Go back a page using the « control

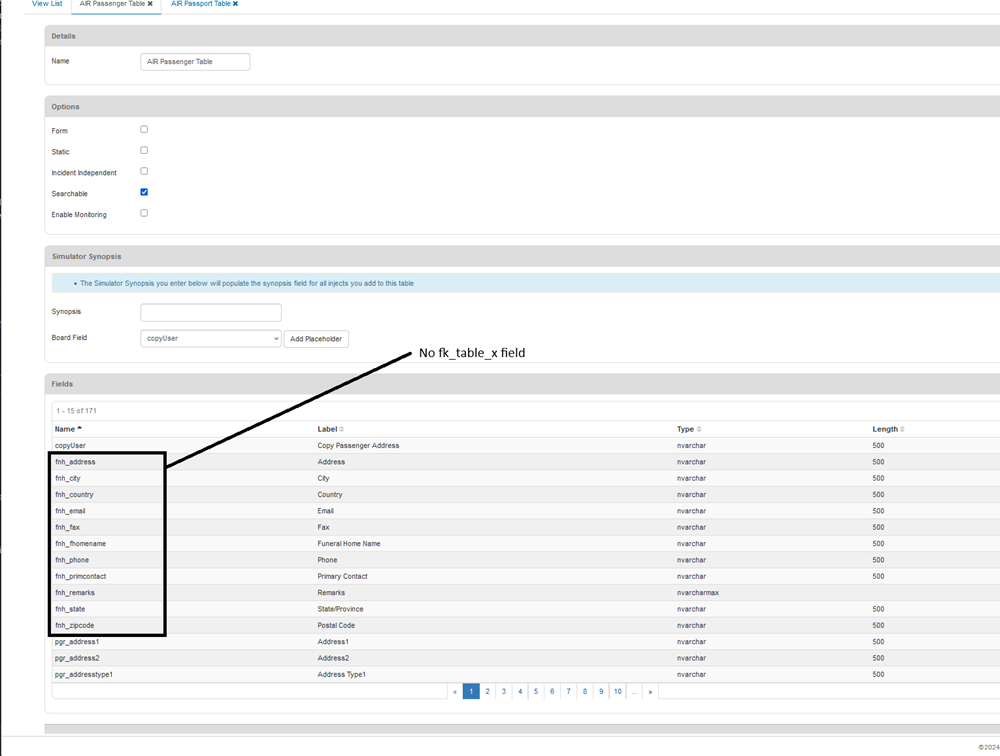(455, 691)
